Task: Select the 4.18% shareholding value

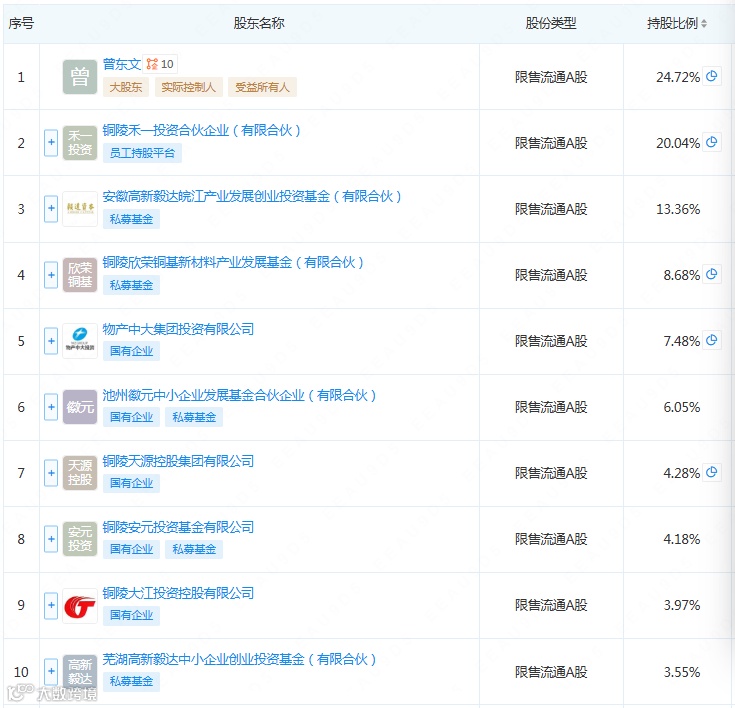Action: [682, 539]
